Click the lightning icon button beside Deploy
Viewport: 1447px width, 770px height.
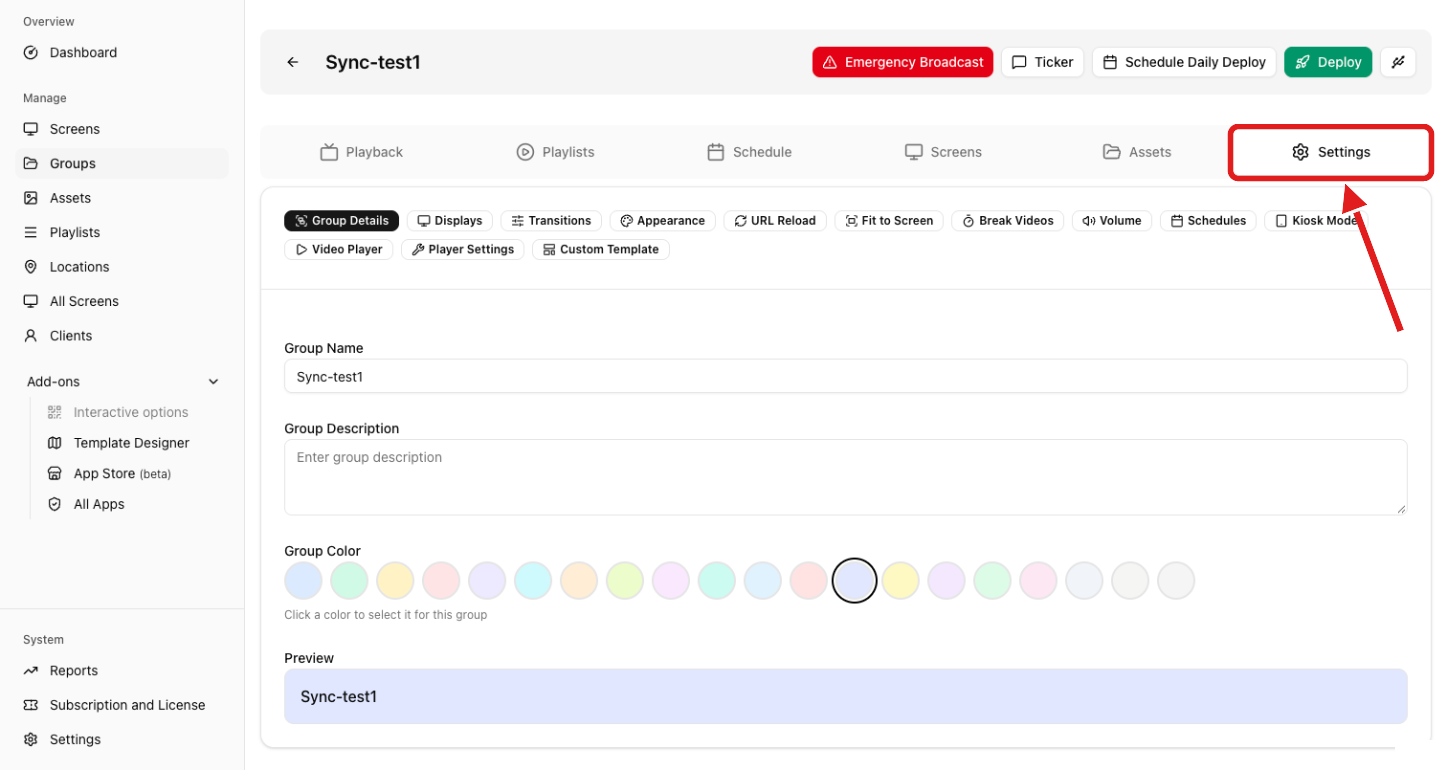[x=1398, y=62]
